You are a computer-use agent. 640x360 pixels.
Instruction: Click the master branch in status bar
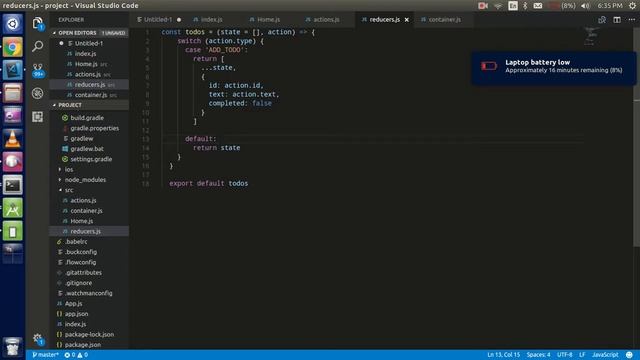[45, 355]
